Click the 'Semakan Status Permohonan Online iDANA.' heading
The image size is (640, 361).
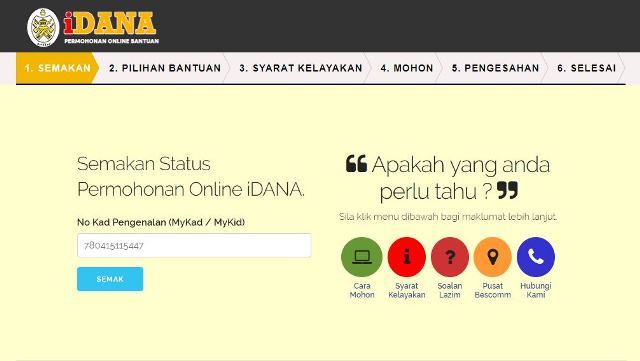(x=191, y=176)
